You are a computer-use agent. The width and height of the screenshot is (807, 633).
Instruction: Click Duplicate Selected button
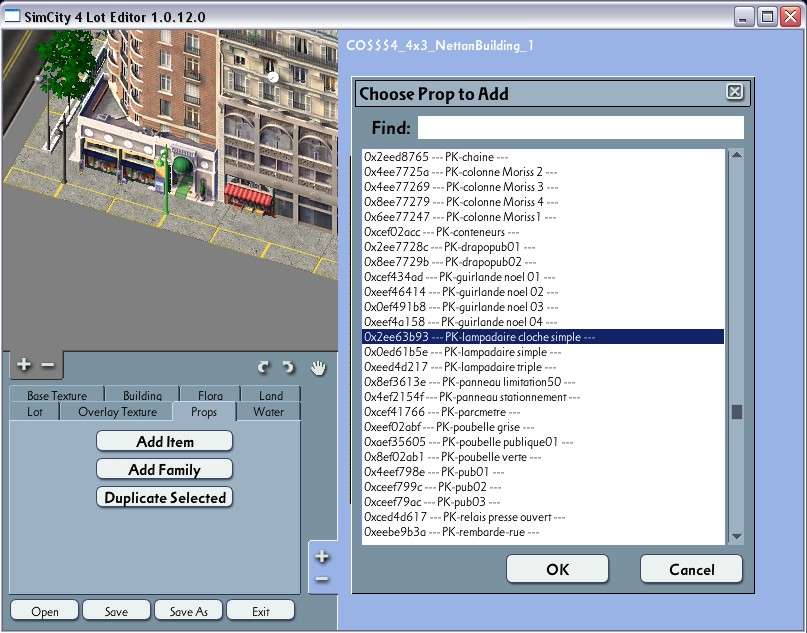(165, 498)
